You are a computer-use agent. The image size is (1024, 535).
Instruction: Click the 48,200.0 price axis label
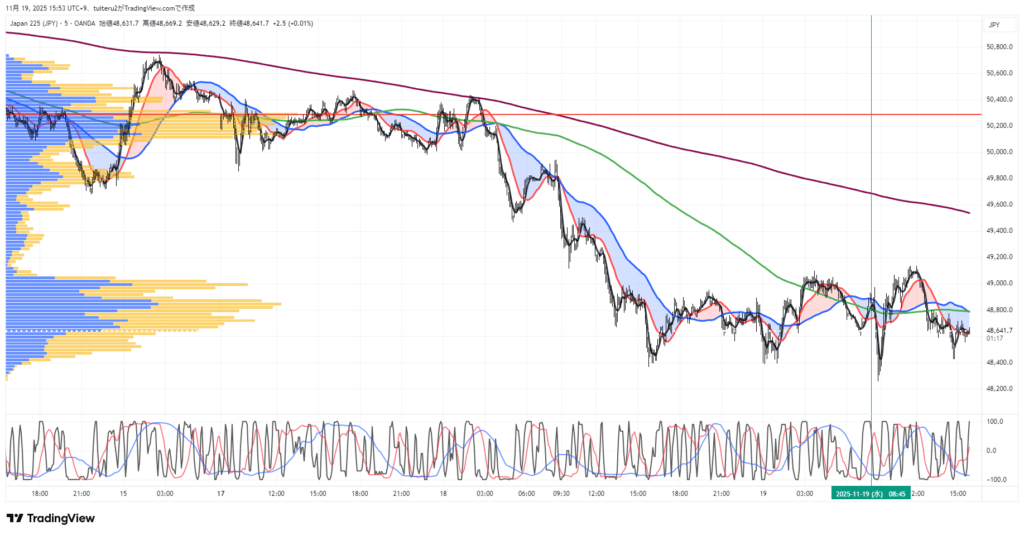[x=999, y=388]
